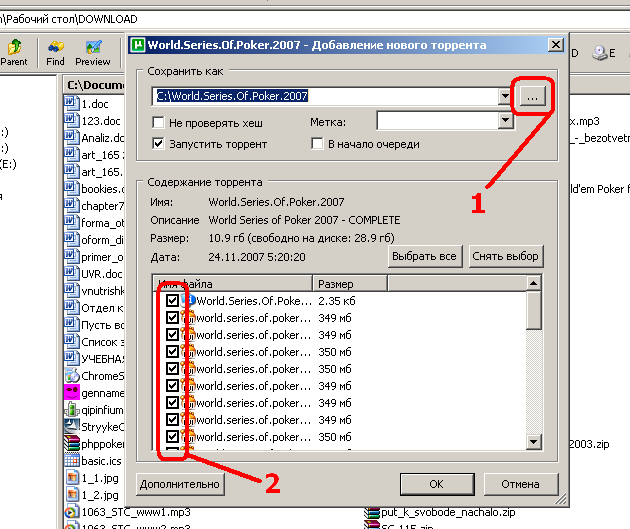
Task: Open the Preview toolbar icon
Action: (x=93, y=47)
